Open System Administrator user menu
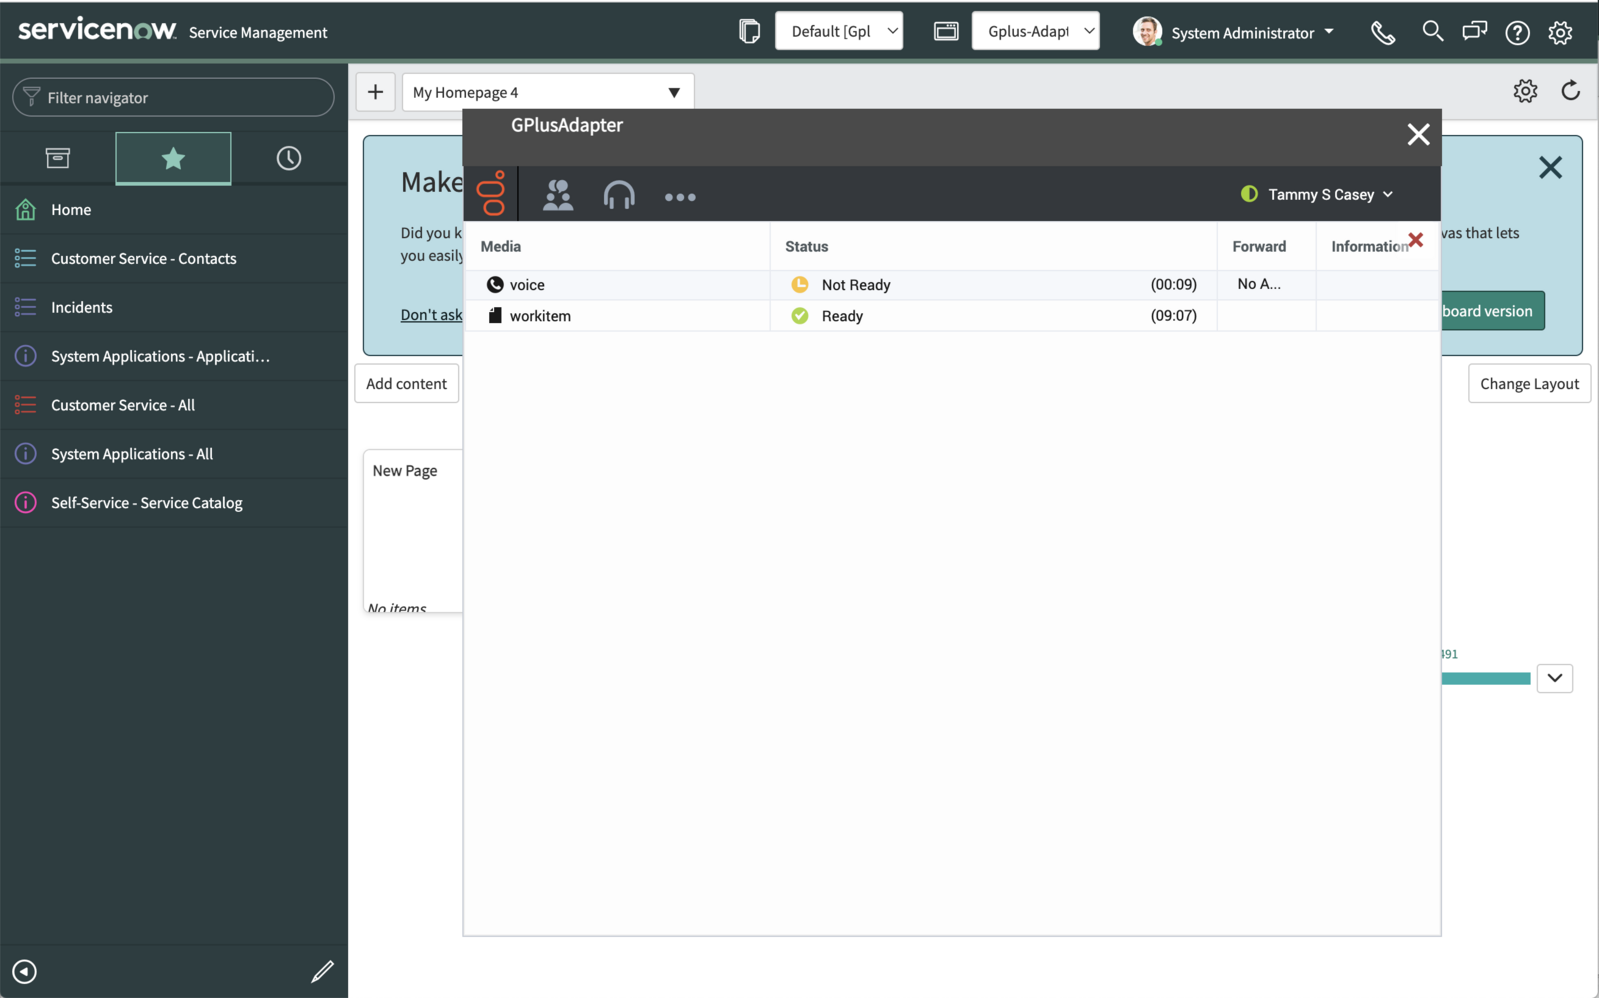1599x998 pixels. pyautogui.click(x=1252, y=33)
